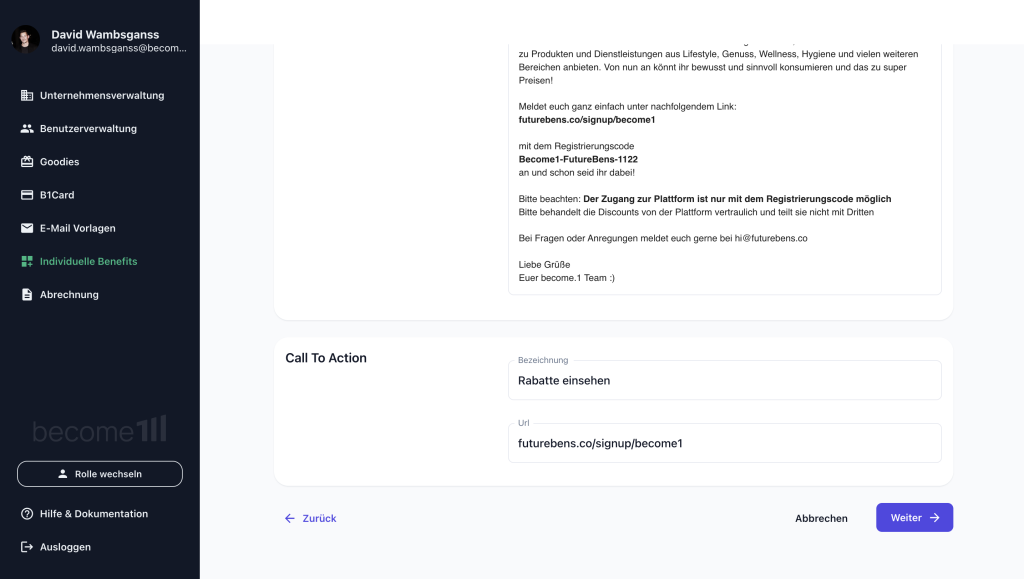
Task: Click the Weiter button
Action: pyautogui.click(x=914, y=518)
